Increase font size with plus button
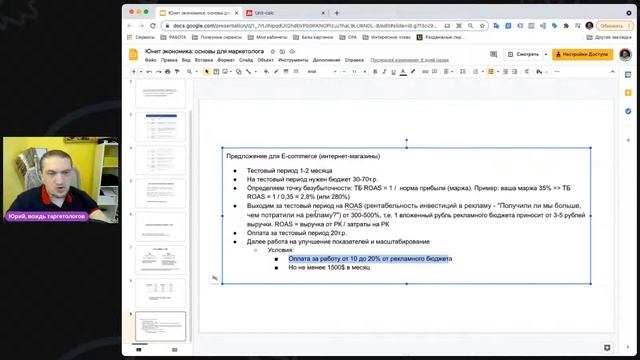This screenshot has width=640, height=360. [364, 72]
